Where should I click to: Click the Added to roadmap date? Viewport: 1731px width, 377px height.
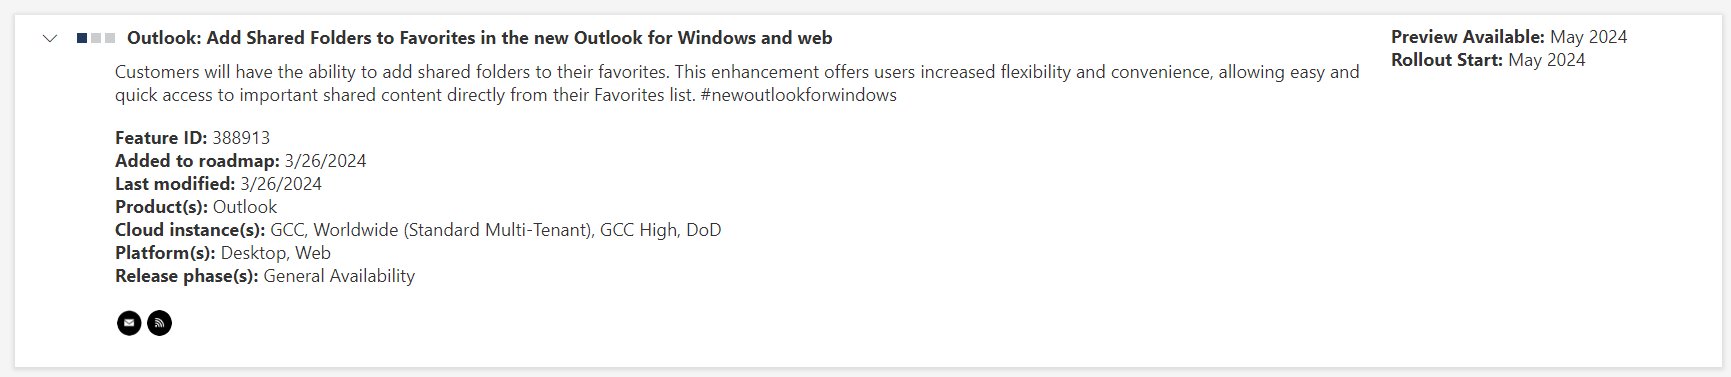[x=325, y=161]
